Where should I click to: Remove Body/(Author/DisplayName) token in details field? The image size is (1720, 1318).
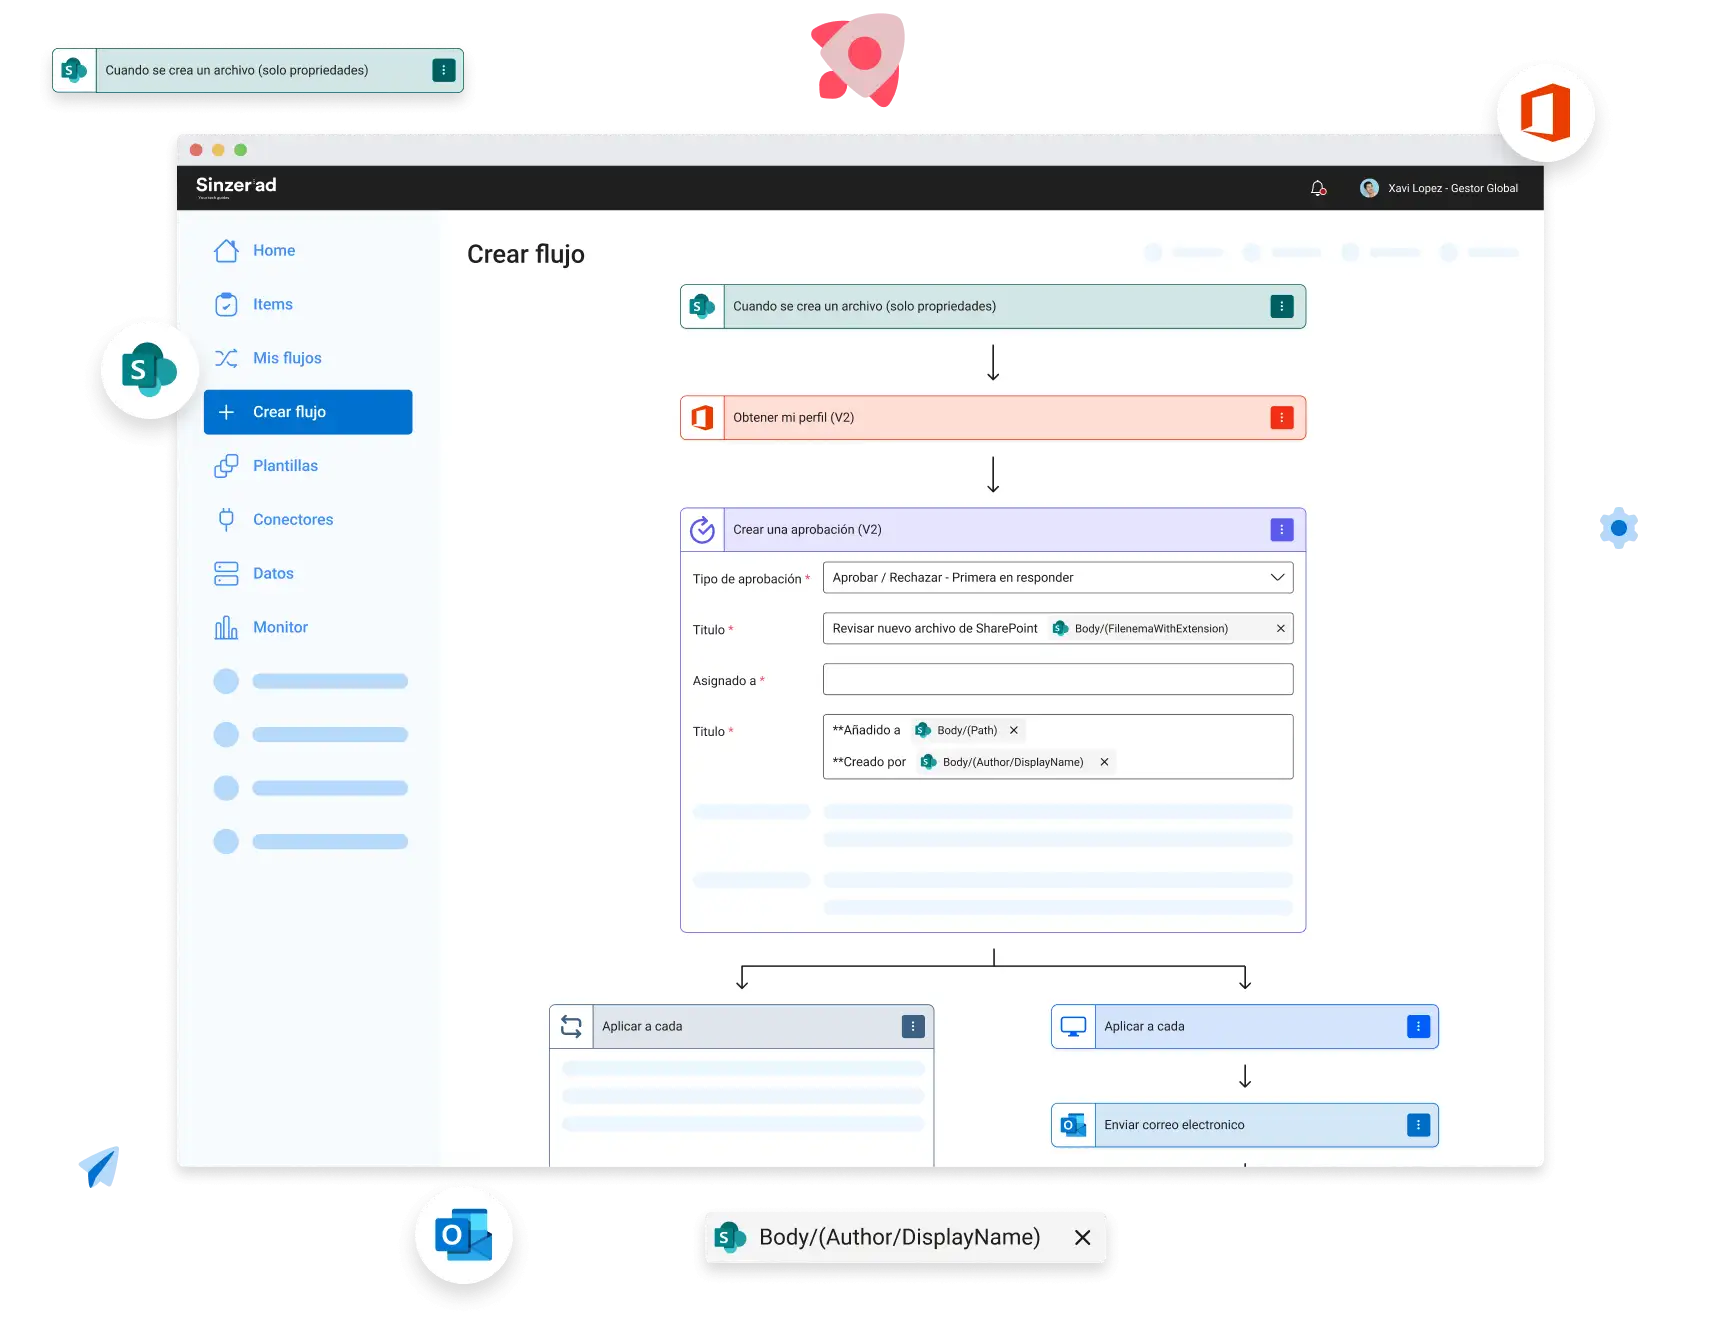click(x=1104, y=762)
